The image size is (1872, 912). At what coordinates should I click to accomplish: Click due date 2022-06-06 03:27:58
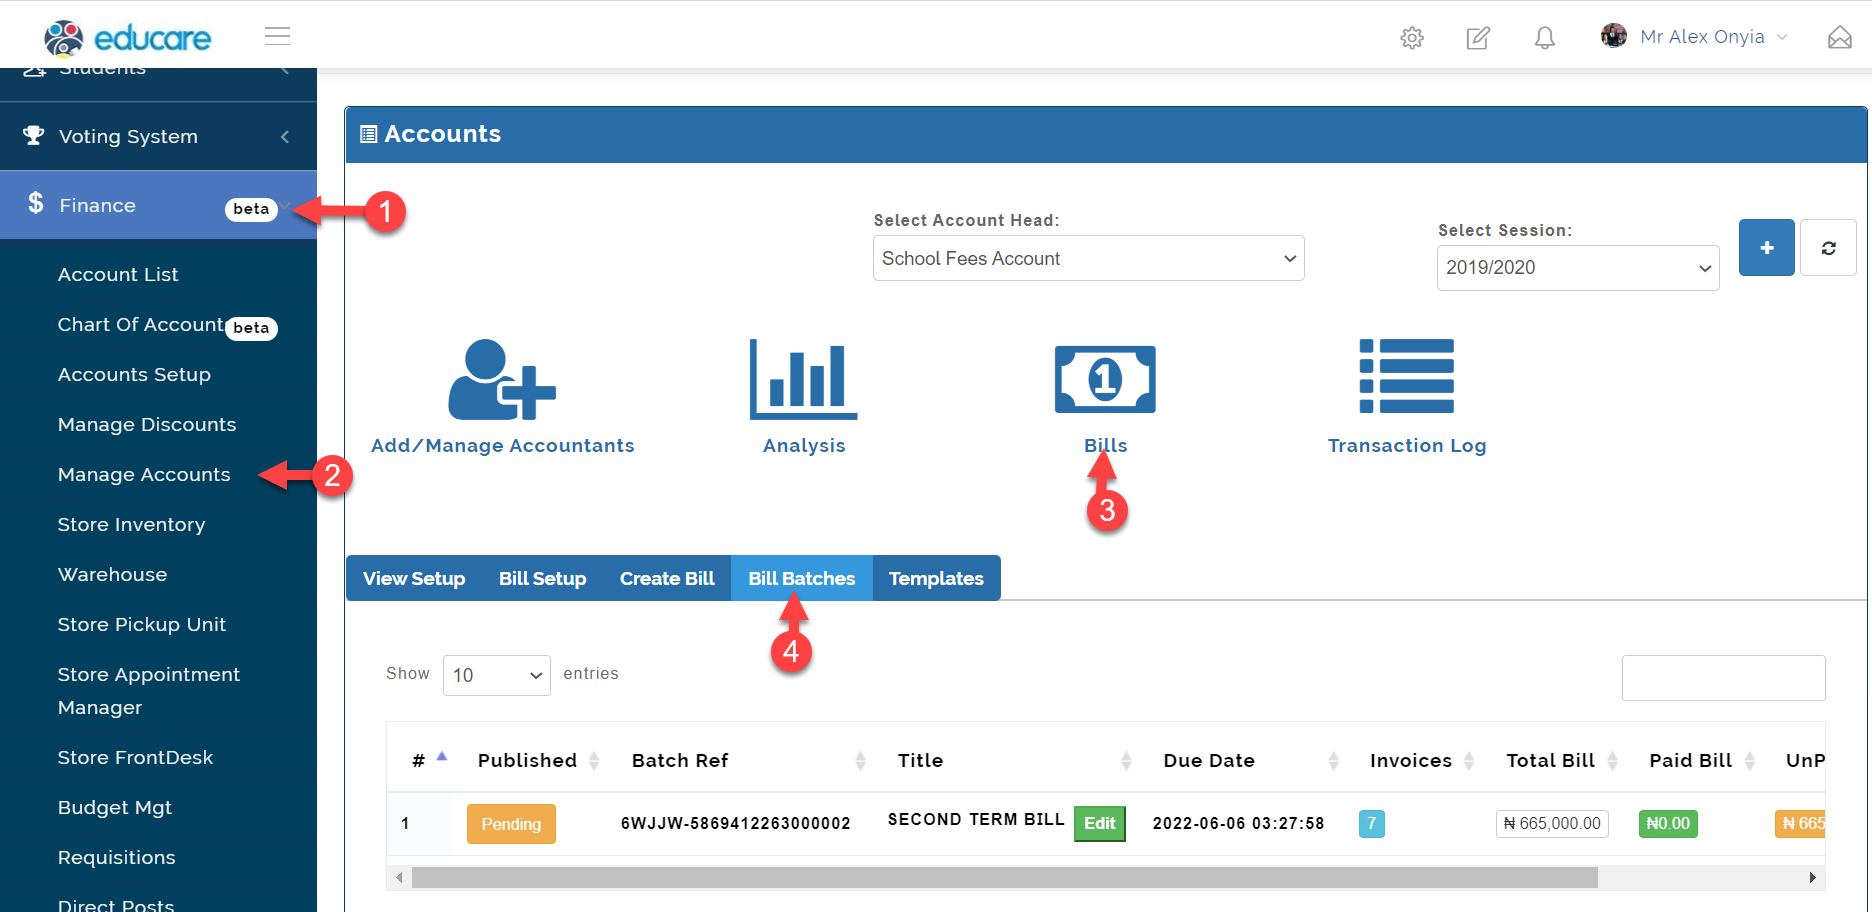pyautogui.click(x=1238, y=823)
